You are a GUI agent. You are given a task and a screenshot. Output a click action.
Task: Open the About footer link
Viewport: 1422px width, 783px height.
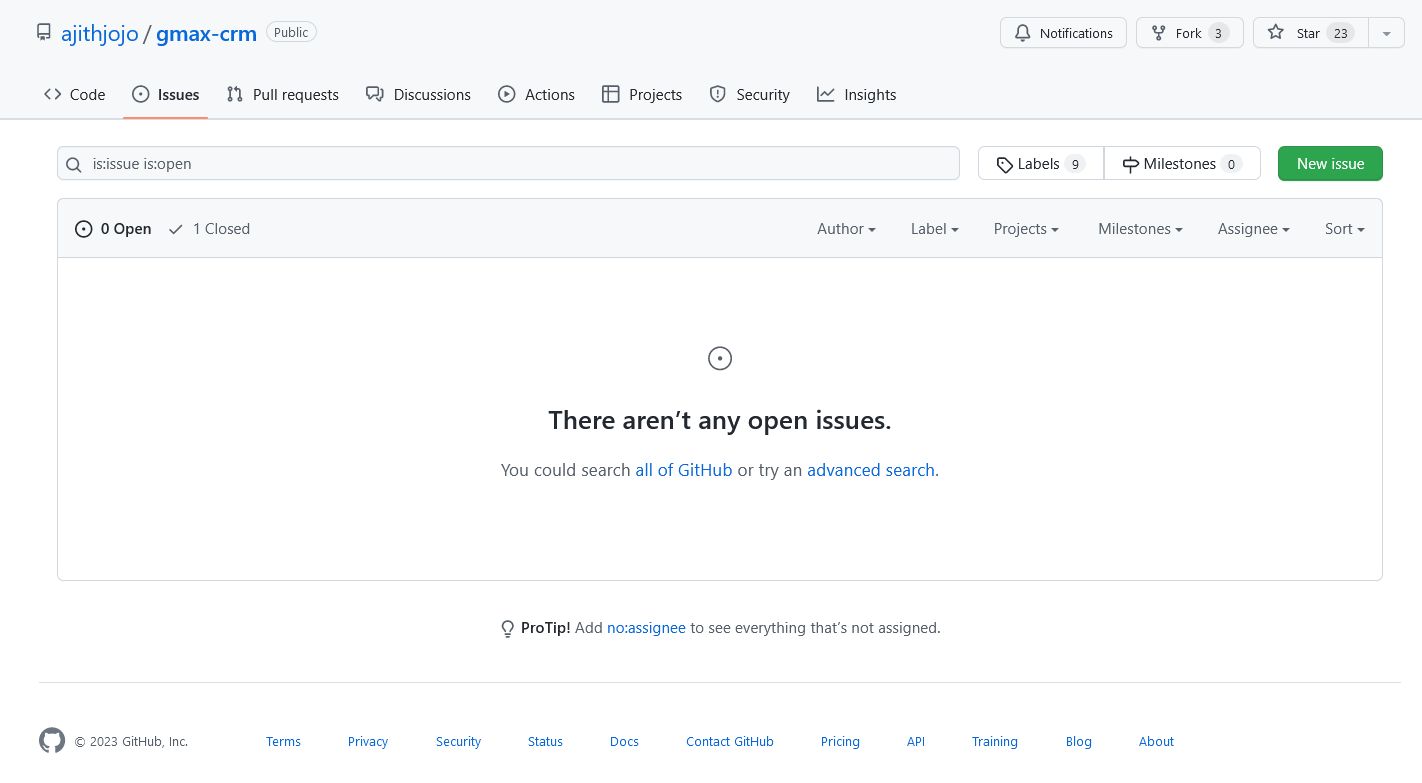click(1156, 742)
